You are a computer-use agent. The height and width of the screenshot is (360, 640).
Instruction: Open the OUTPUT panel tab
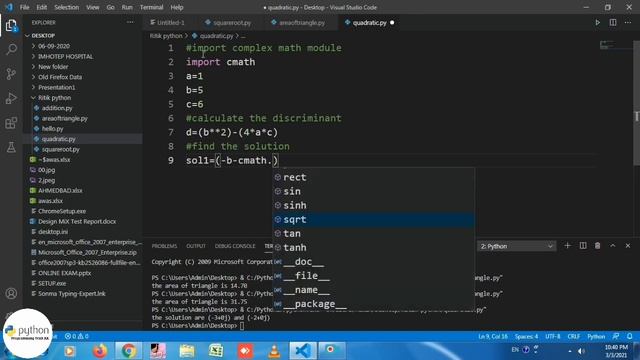point(196,246)
